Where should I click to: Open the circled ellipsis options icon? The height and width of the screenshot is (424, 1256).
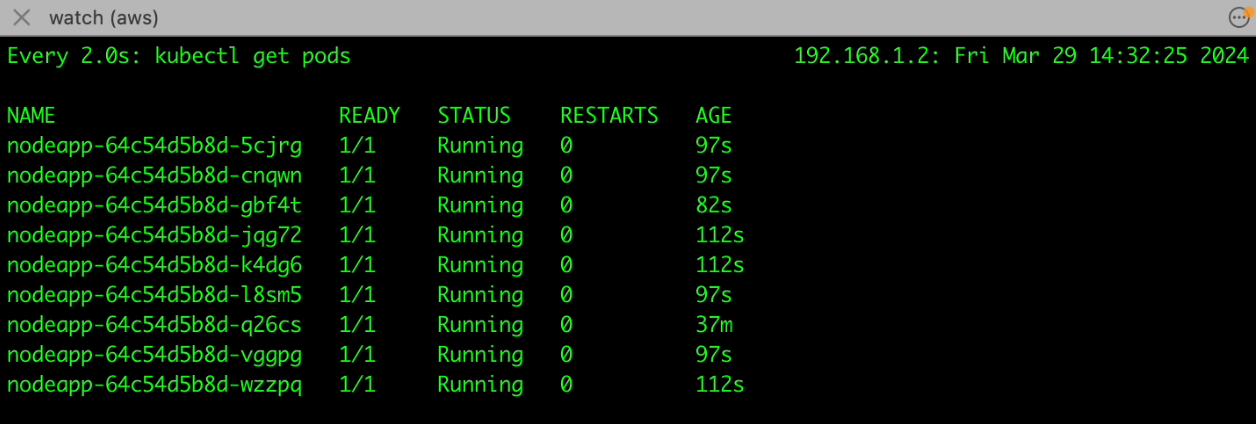click(1240, 17)
